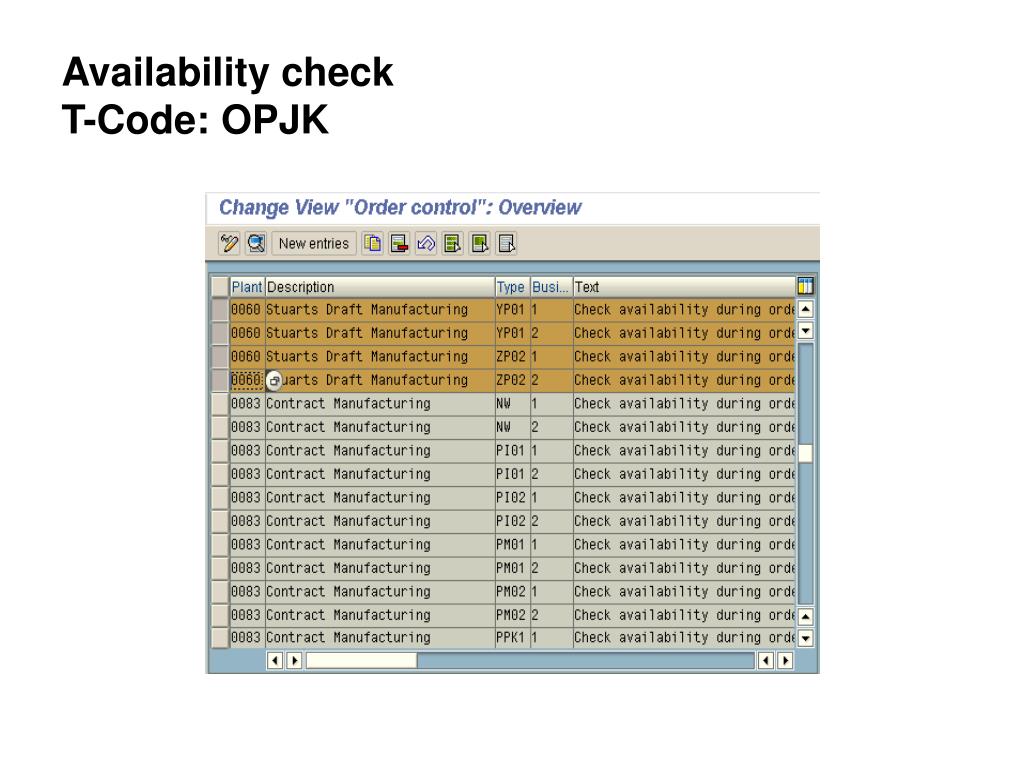The image size is (1024, 768).
Task: Toggle row selector for 0083 PI02 Busi 1
Action: (x=219, y=498)
